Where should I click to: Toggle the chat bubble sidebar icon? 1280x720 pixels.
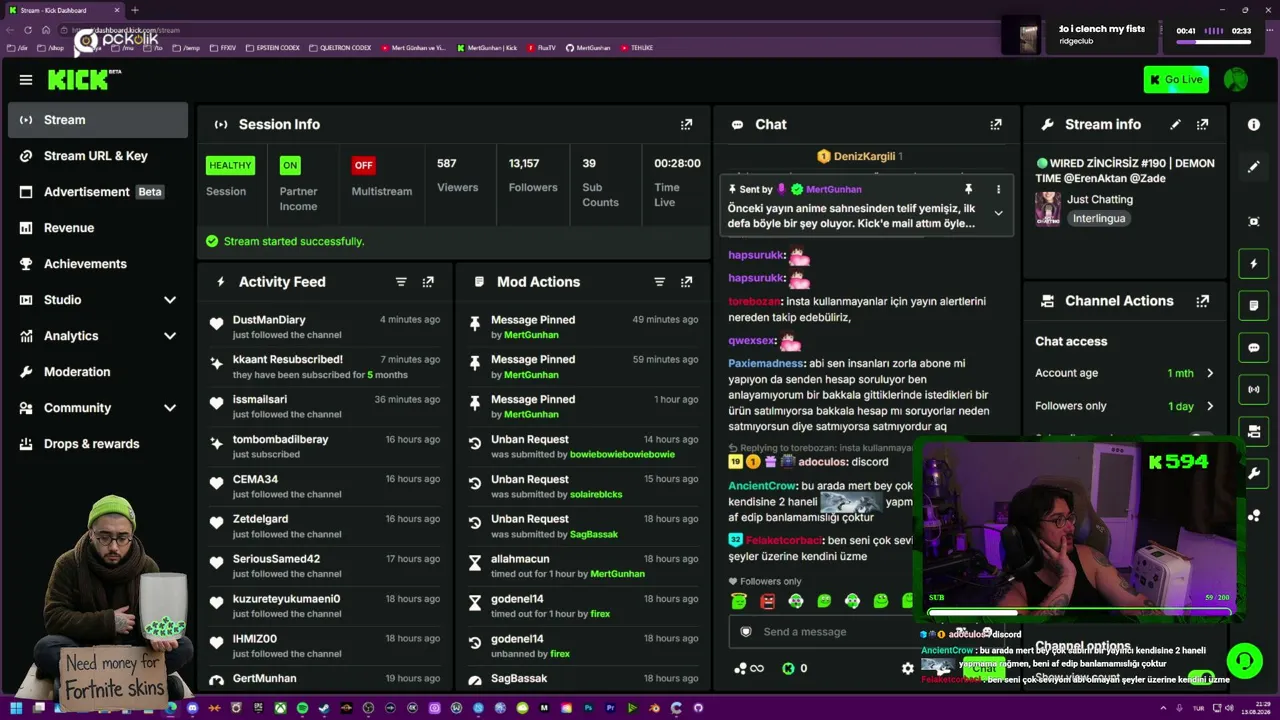[x=1254, y=347]
